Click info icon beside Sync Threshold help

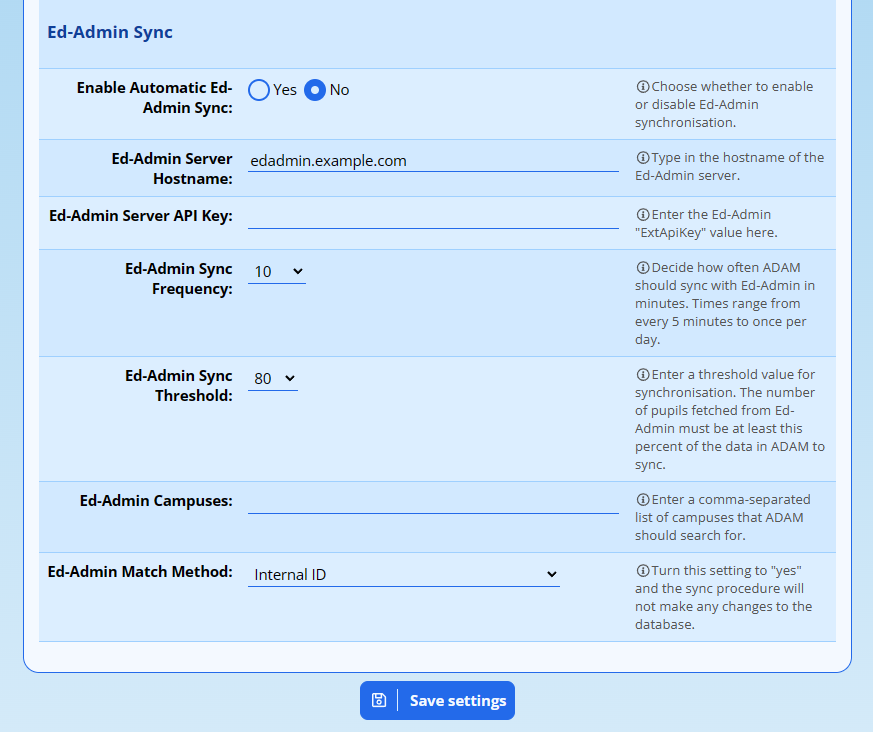pyautogui.click(x=642, y=375)
